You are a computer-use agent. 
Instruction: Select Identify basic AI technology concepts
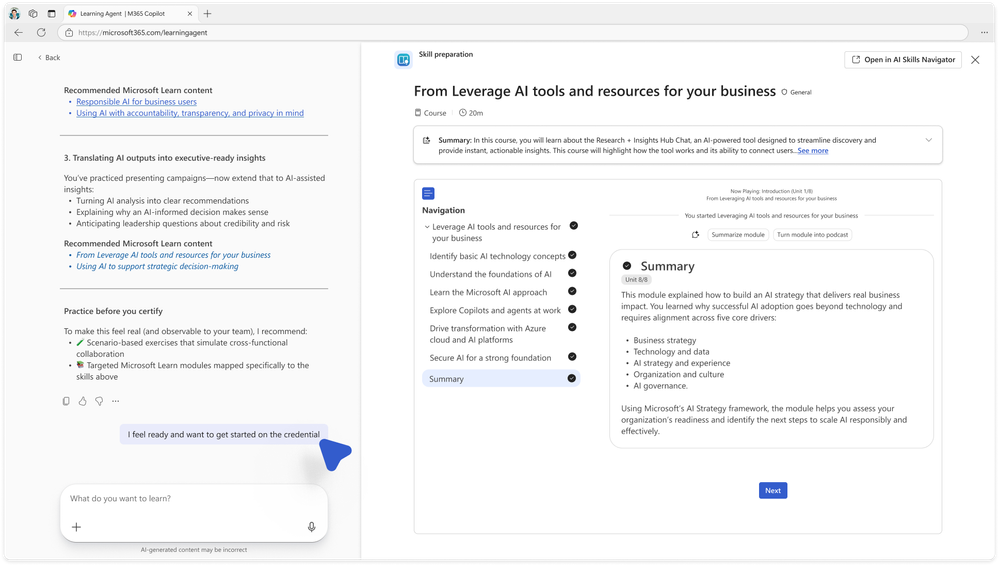[497, 256]
